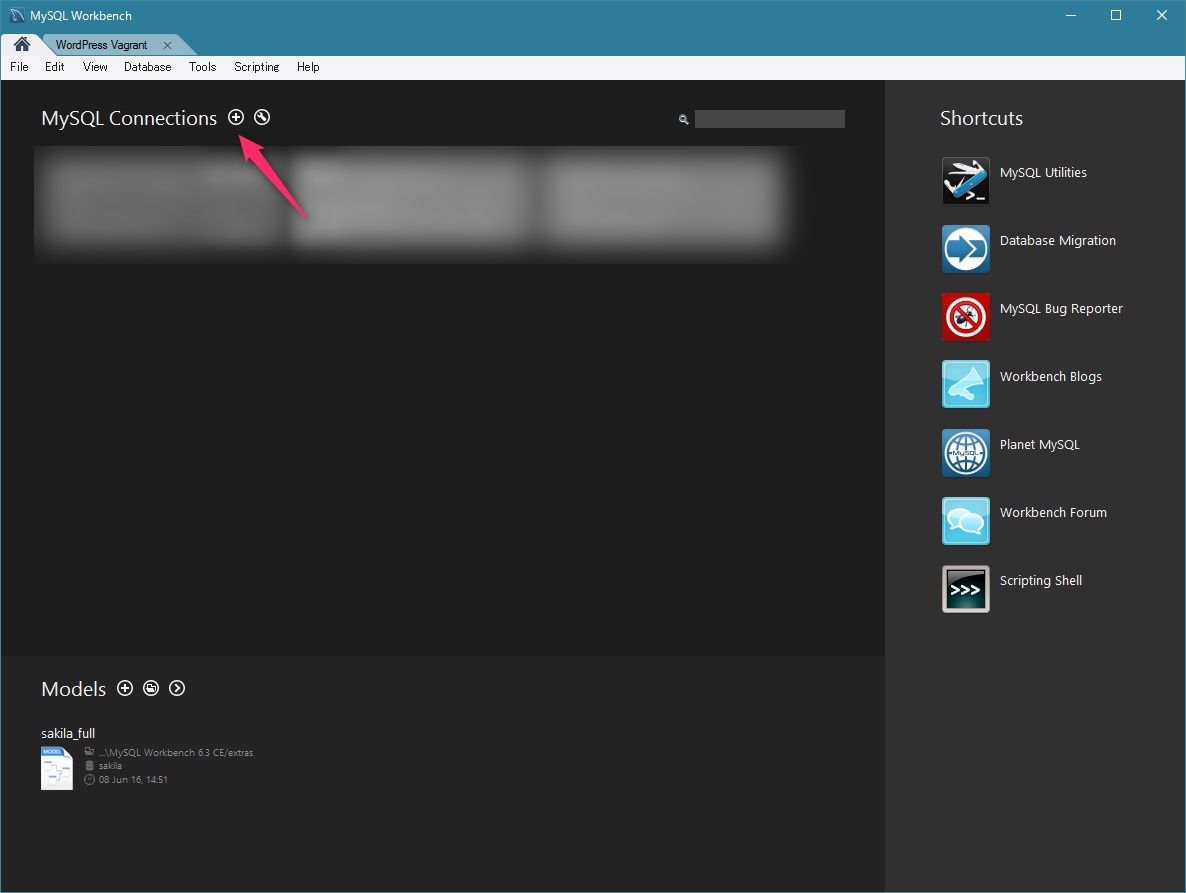Click the connections search magnifier icon

(684, 119)
